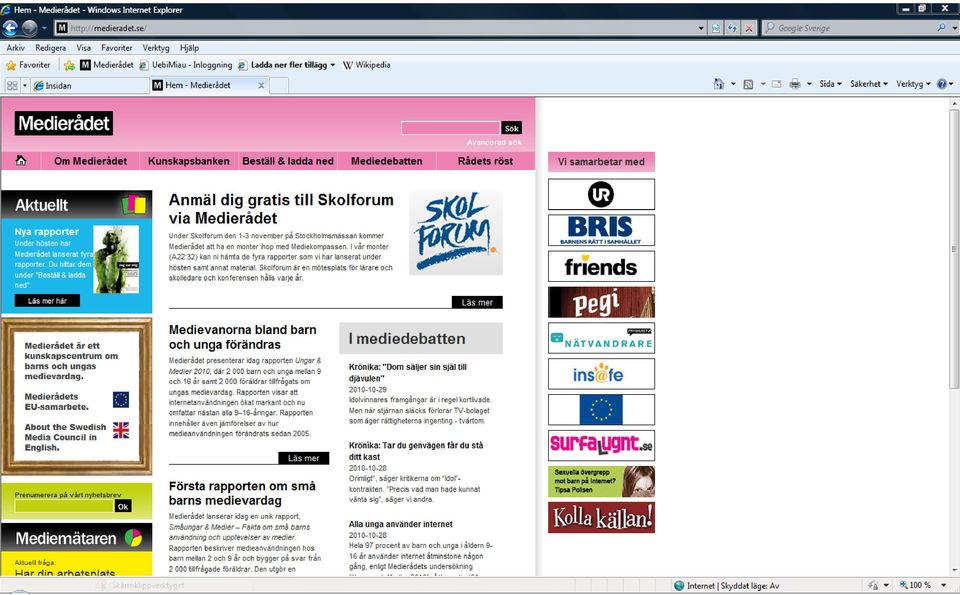Screen dimensions: 960x595
Task: Click the house icon in the pink navigation
Action: (x=21, y=160)
